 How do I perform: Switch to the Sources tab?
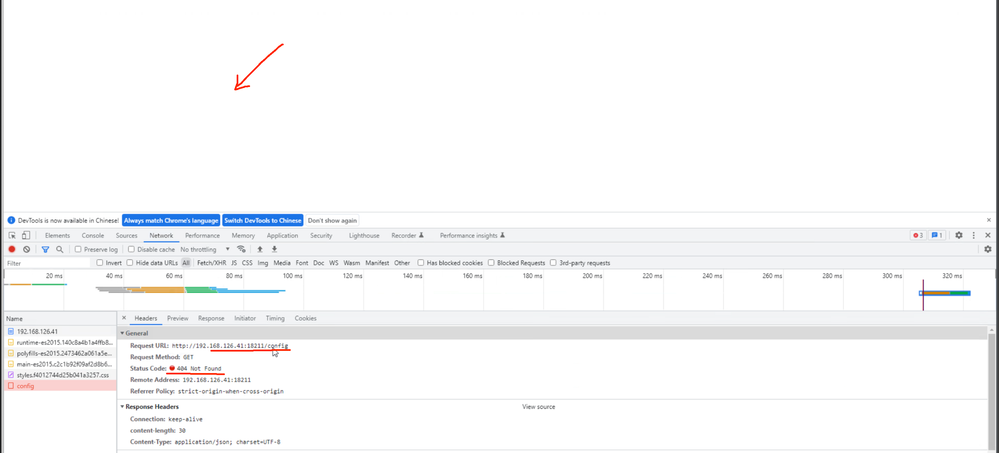click(x=126, y=235)
